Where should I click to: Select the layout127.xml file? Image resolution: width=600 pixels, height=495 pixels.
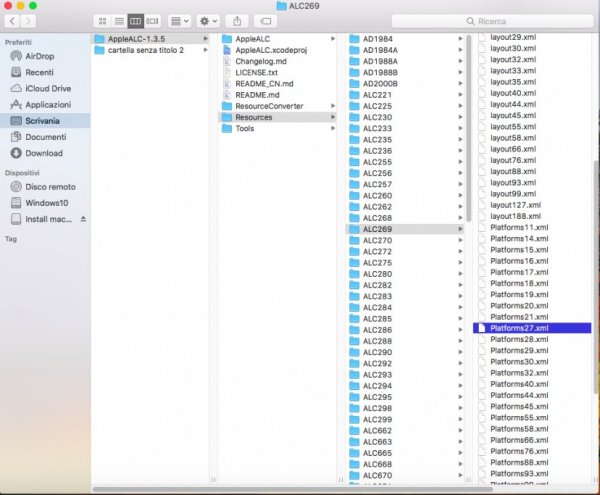[532, 205]
